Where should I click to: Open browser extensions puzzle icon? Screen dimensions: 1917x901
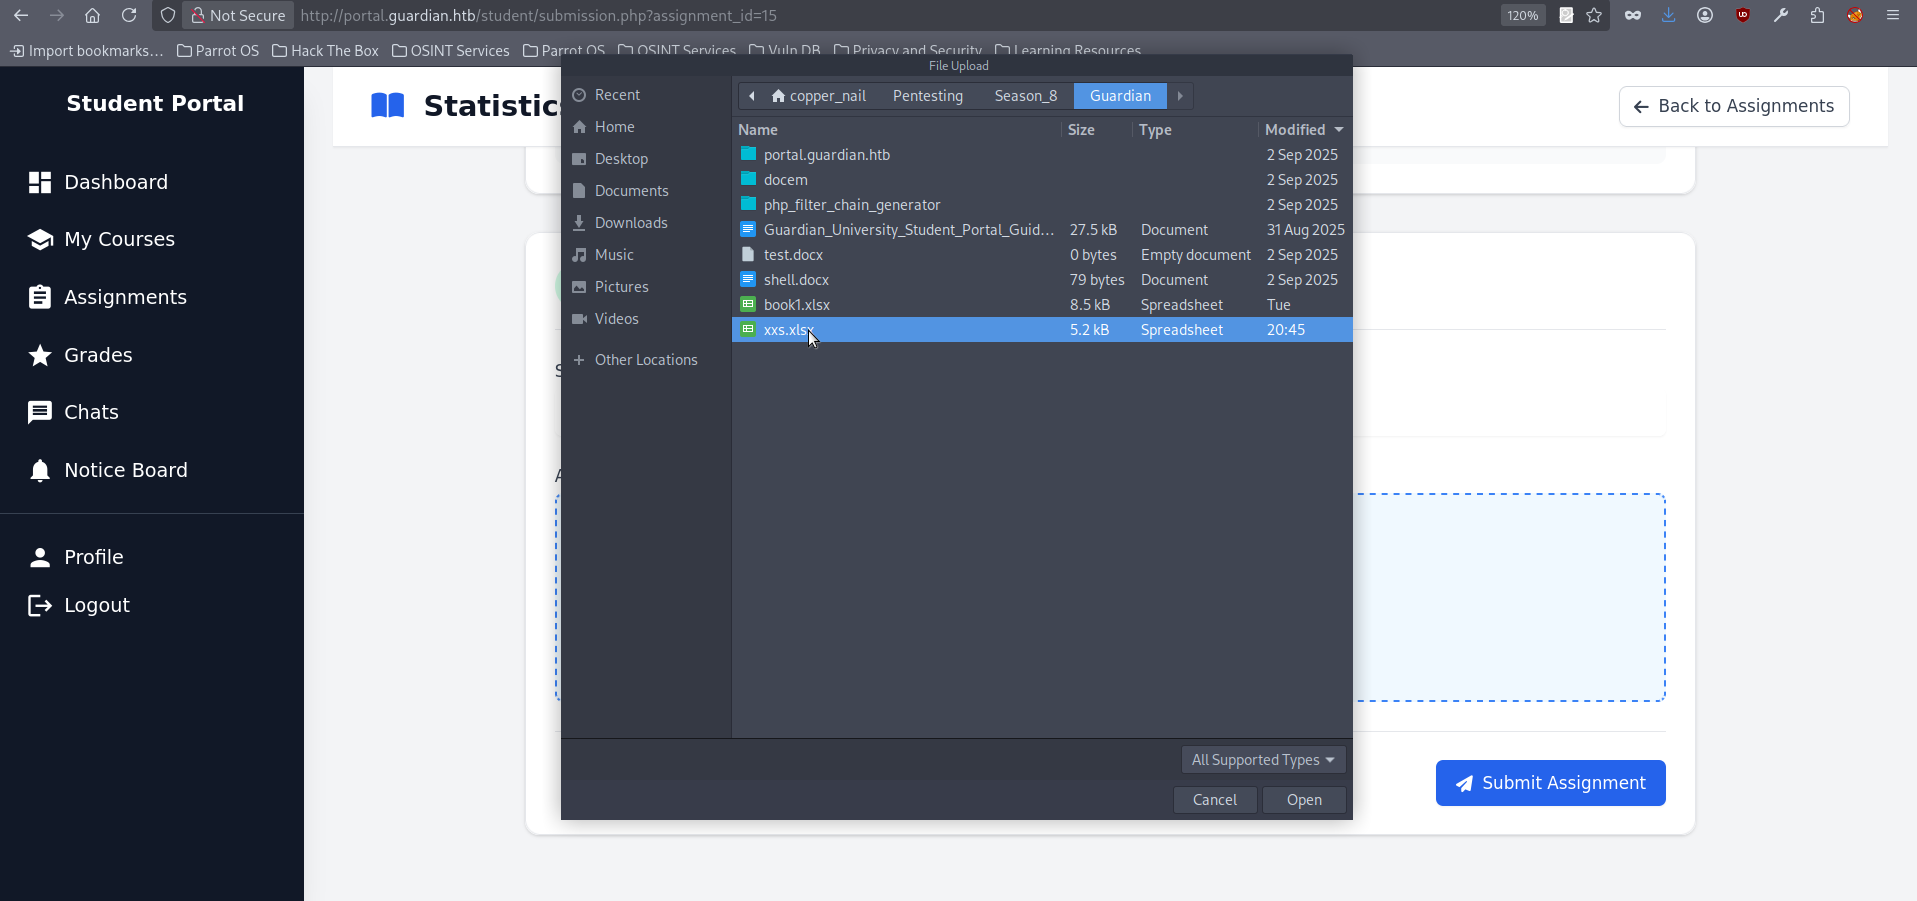click(1817, 15)
